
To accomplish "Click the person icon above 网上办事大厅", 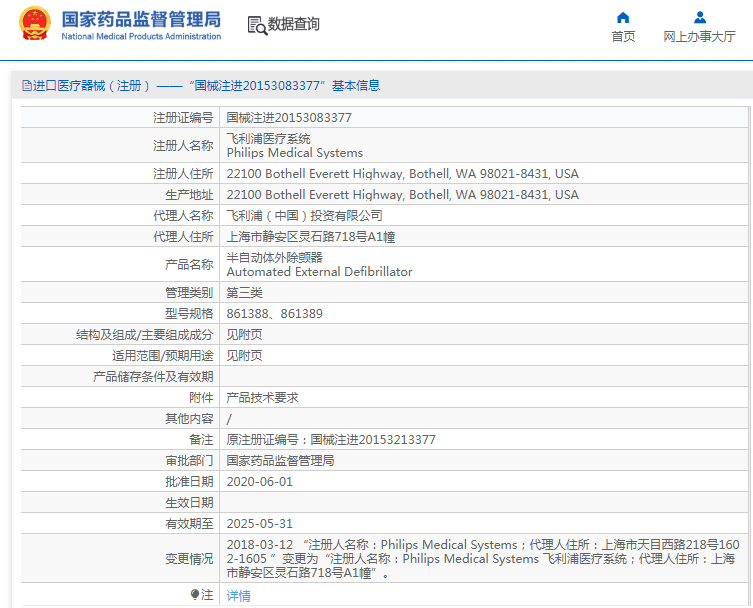I will [700, 17].
